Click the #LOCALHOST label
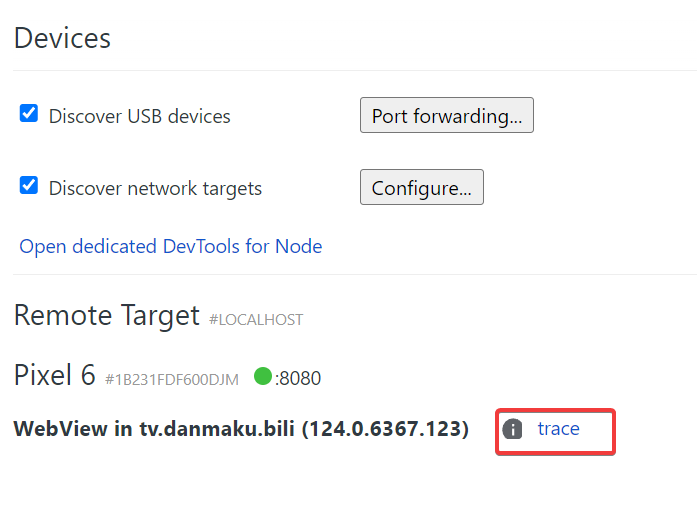Viewport: 697px width, 509px height. [256, 320]
